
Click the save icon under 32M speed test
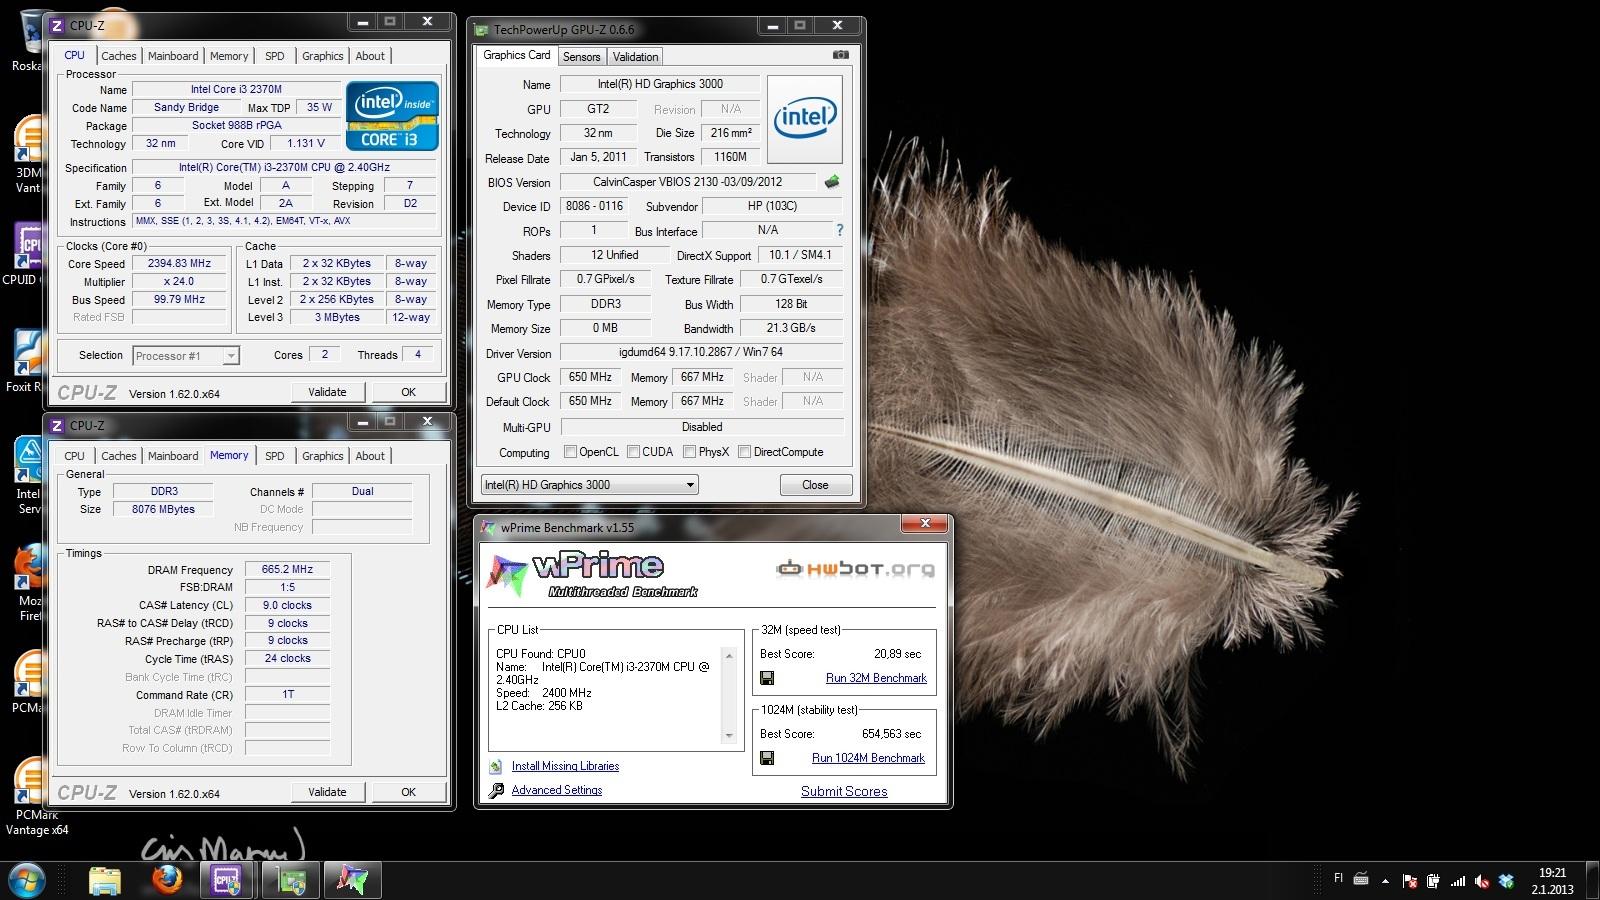767,678
